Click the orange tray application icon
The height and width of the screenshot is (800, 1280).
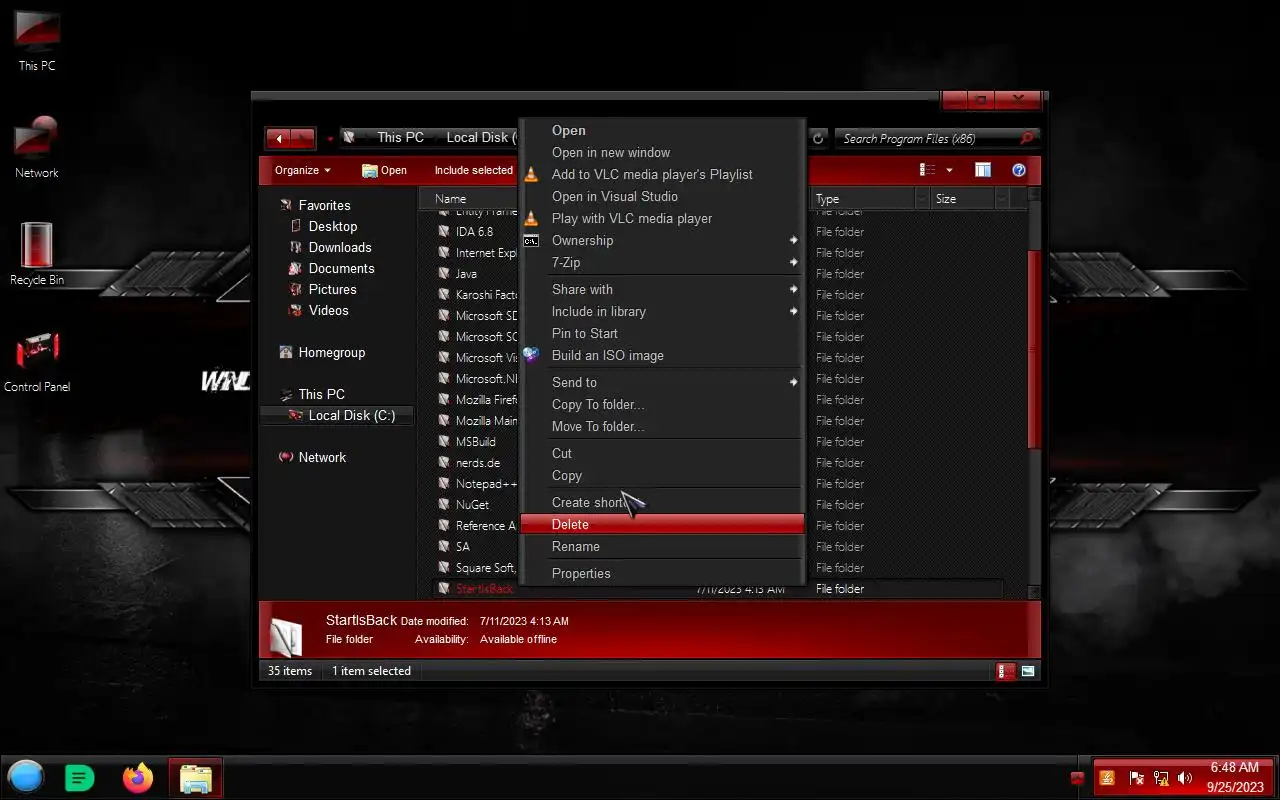[1107, 777]
